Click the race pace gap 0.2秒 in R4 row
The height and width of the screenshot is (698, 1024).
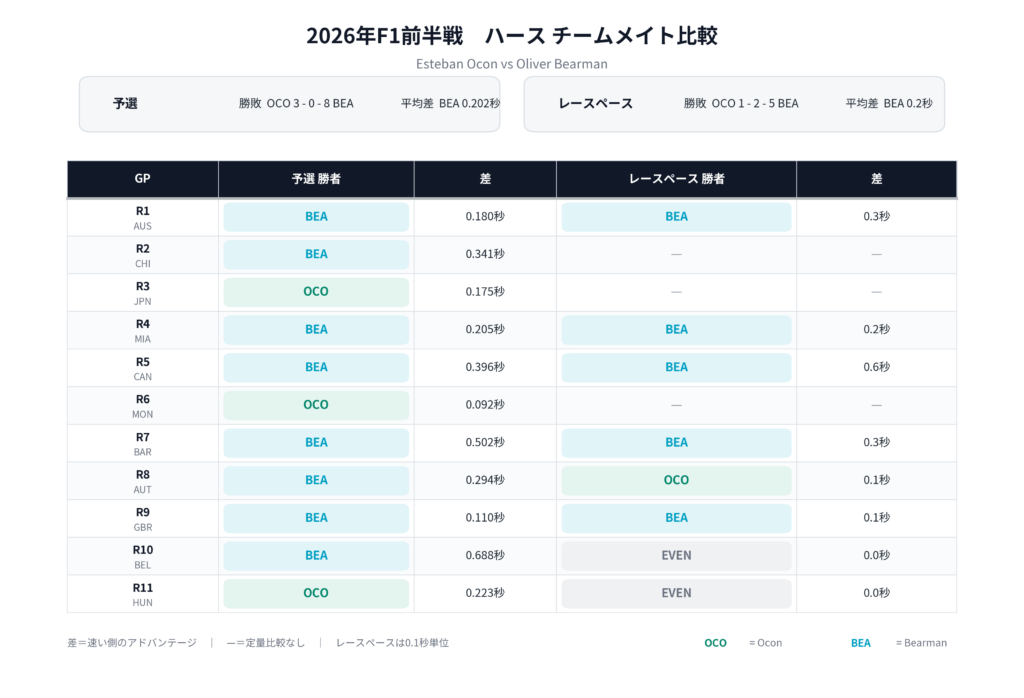876,330
